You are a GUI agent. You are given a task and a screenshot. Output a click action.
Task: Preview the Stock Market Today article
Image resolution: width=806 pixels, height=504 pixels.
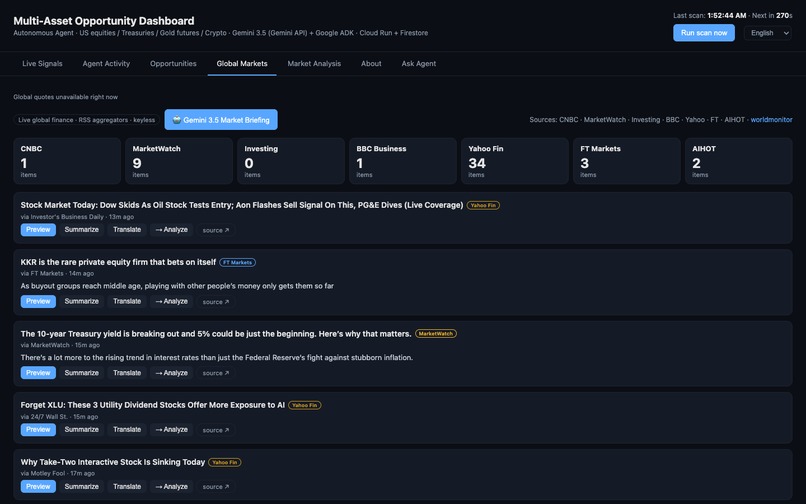pyautogui.click(x=38, y=230)
